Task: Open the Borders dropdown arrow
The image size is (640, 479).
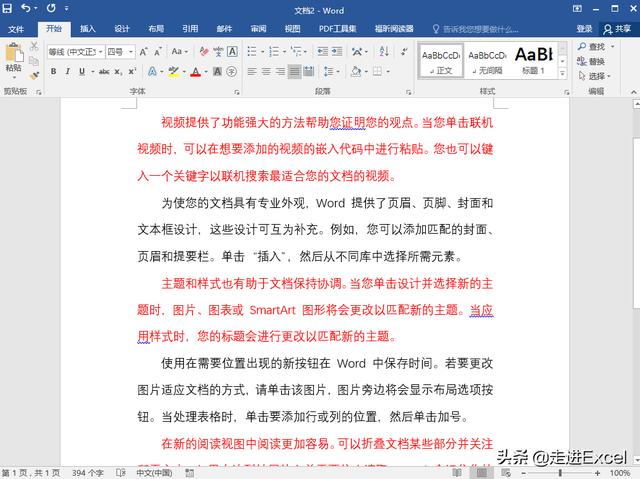Action: coord(388,72)
